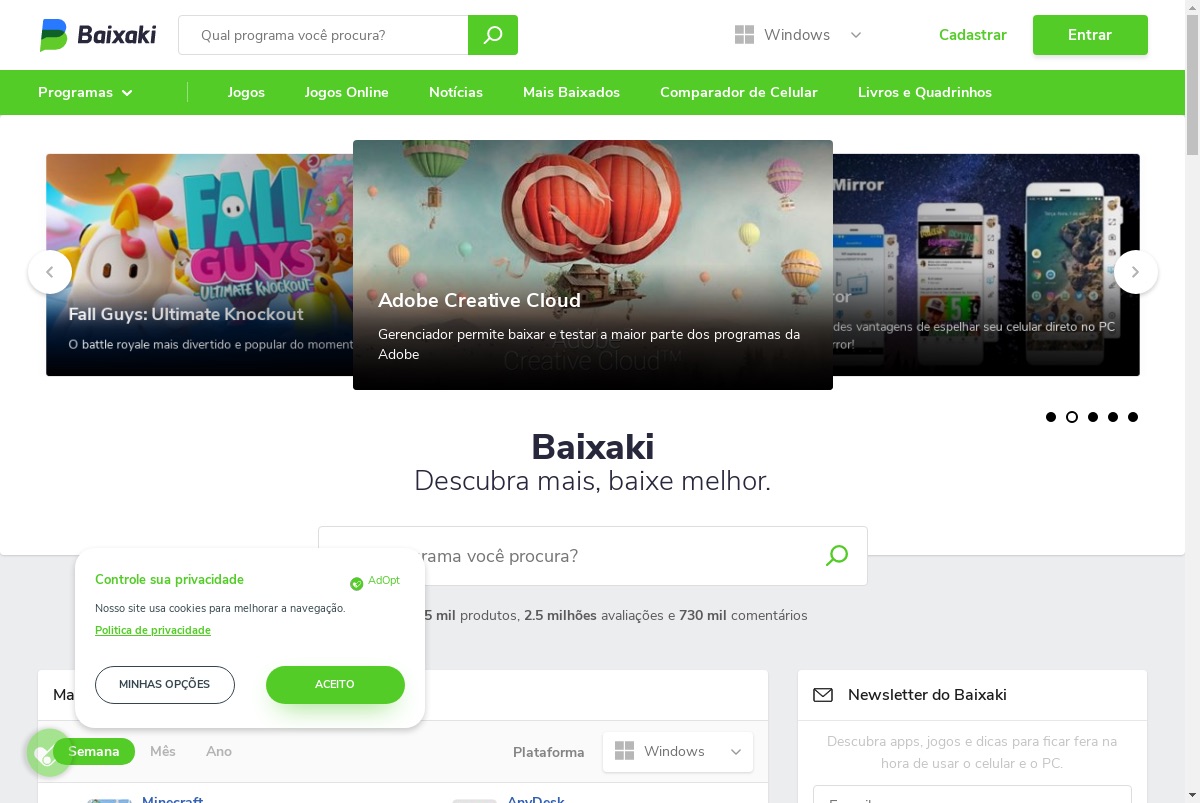This screenshot has width=1200, height=803.
Task: Click the Baixaki logo in the header
Action: pyautogui.click(x=98, y=35)
